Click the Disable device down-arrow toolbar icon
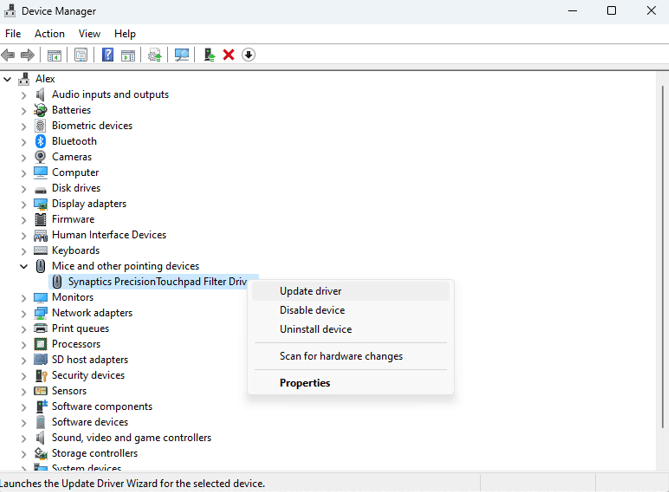 [249, 55]
